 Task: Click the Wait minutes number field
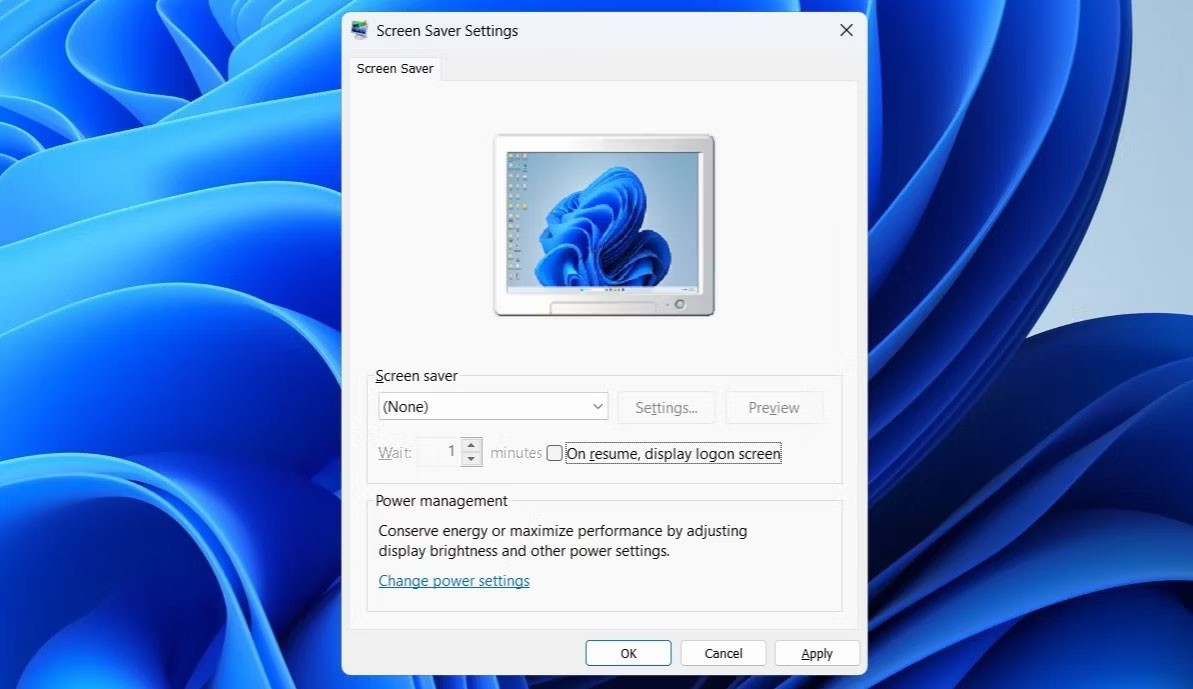point(438,452)
